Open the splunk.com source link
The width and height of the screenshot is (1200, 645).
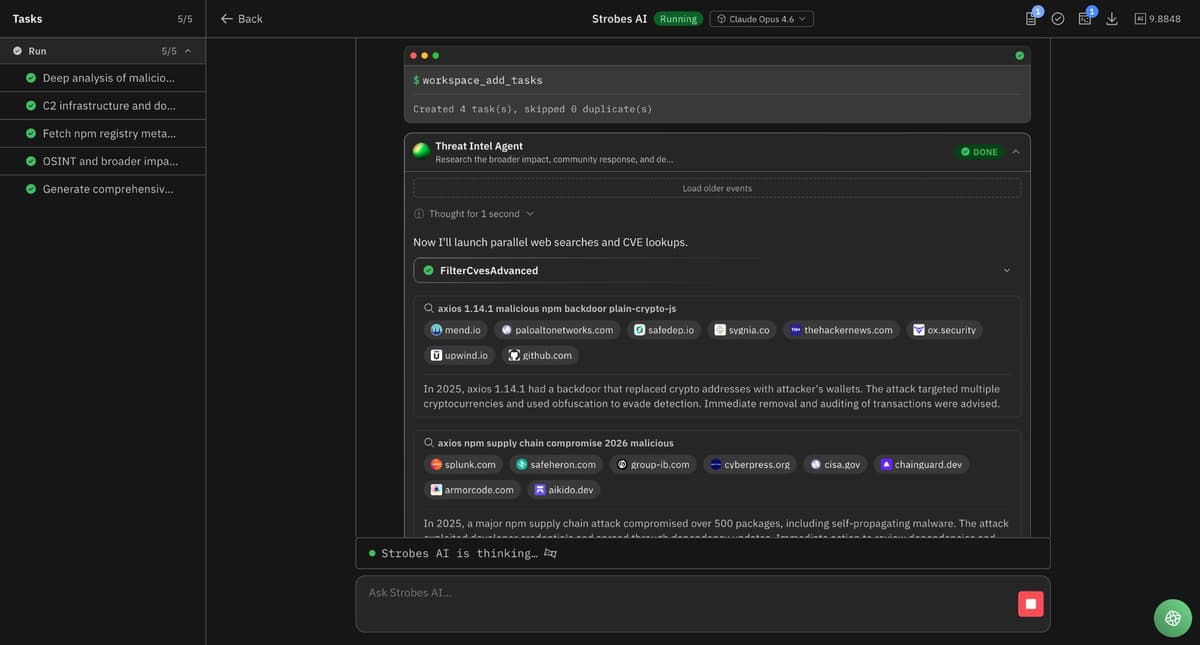[x=463, y=464]
